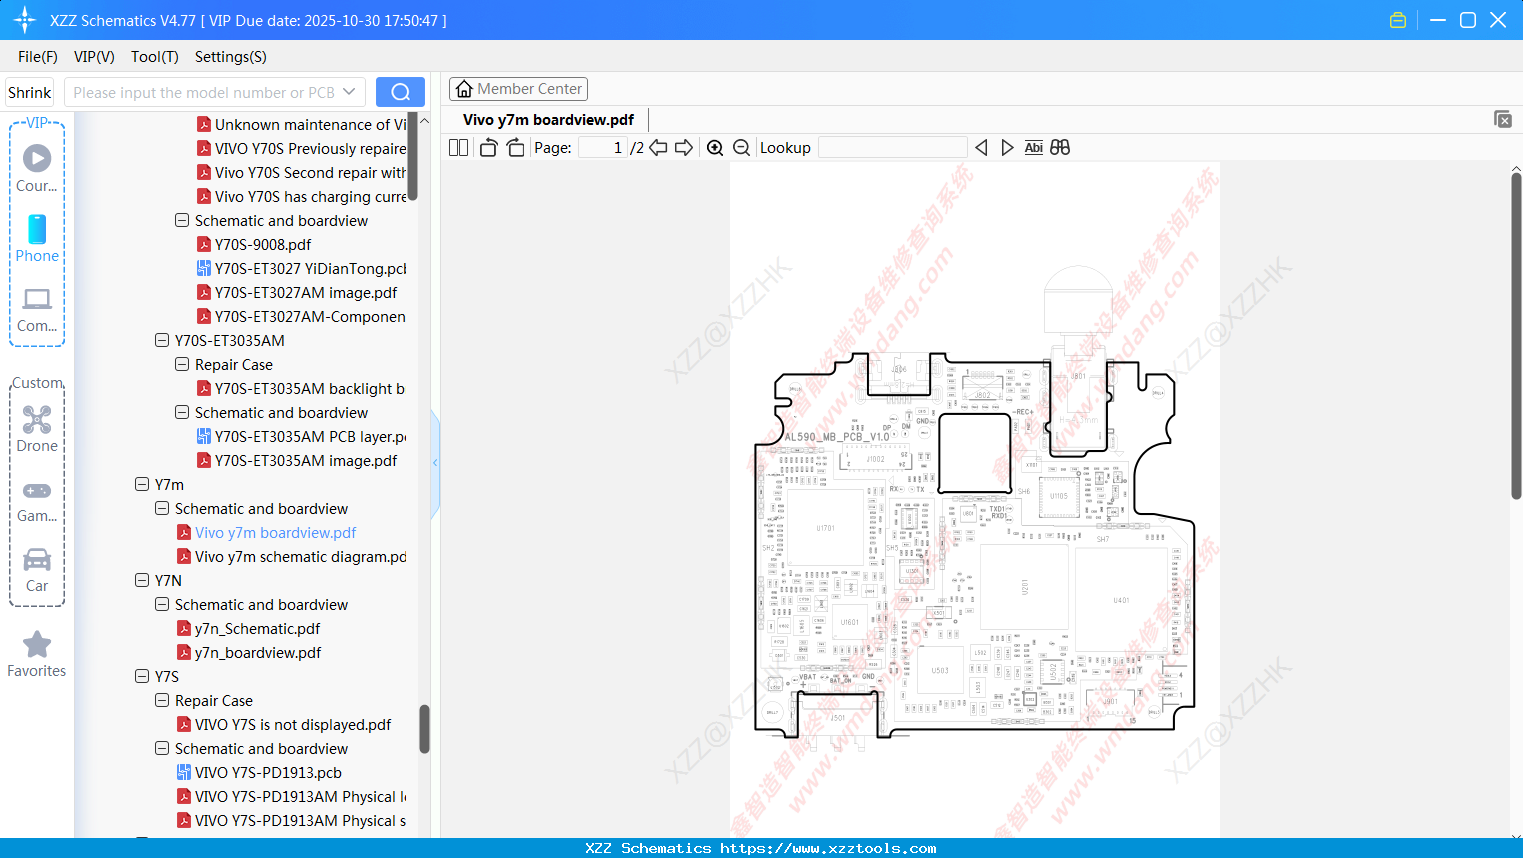Click the blue search button
The height and width of the screenshot is (858, 1523).
tap(400, 92)
